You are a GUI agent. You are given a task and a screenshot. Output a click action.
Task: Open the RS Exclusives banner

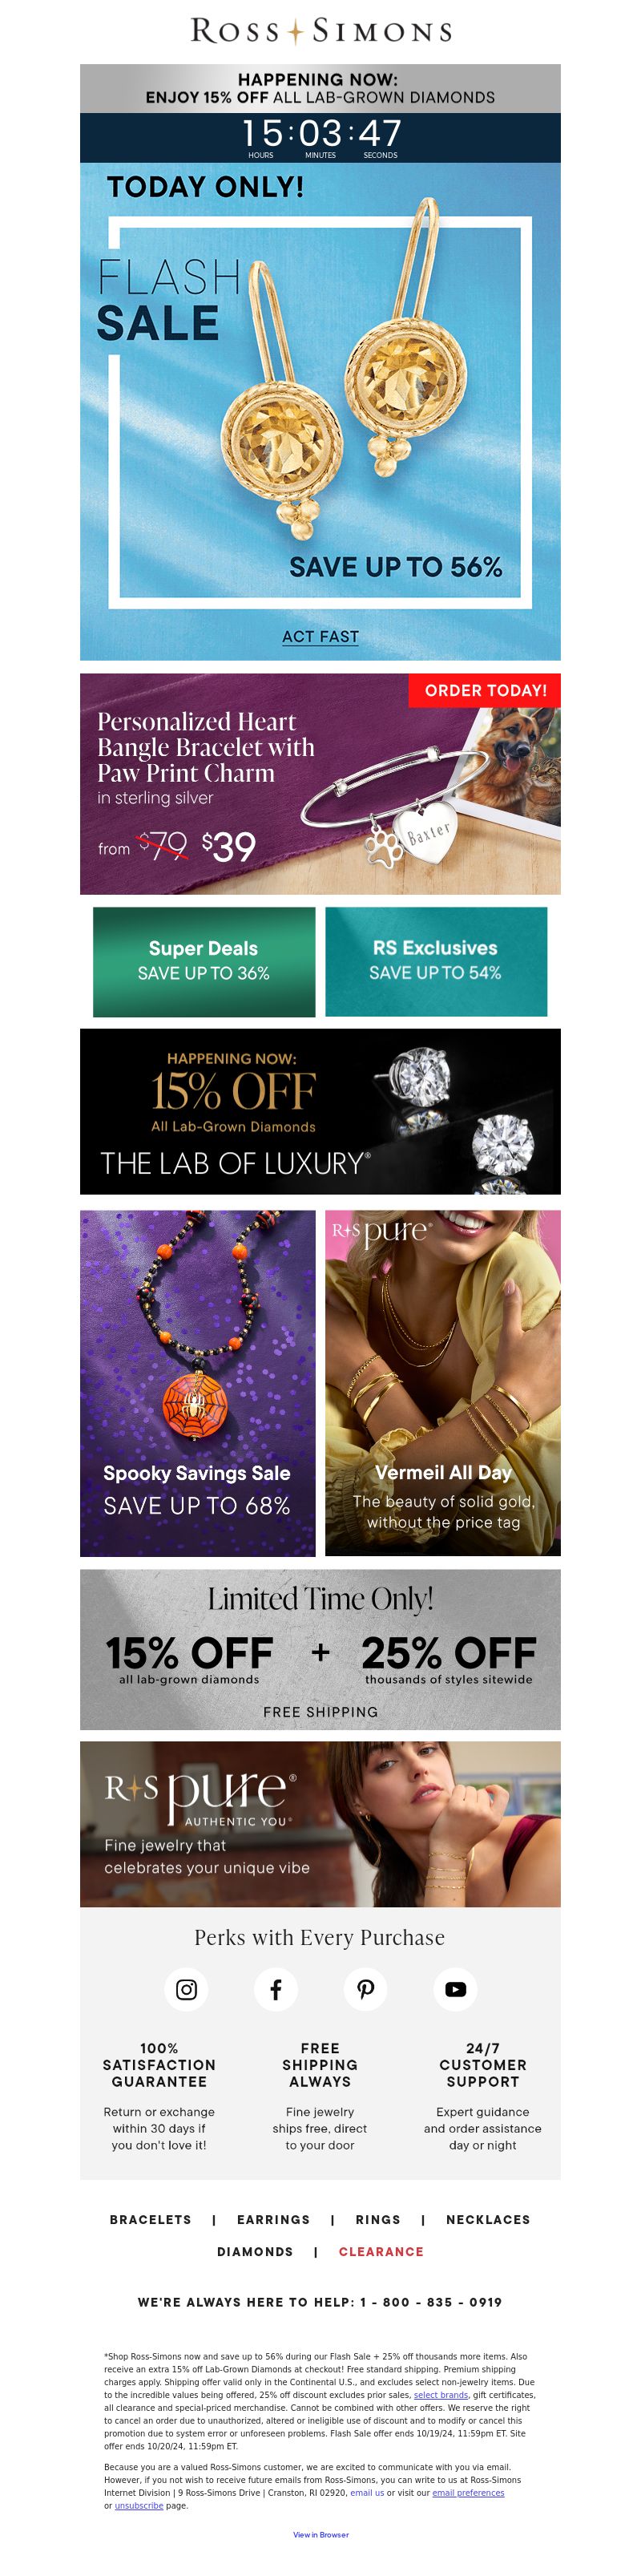[436, 961]
